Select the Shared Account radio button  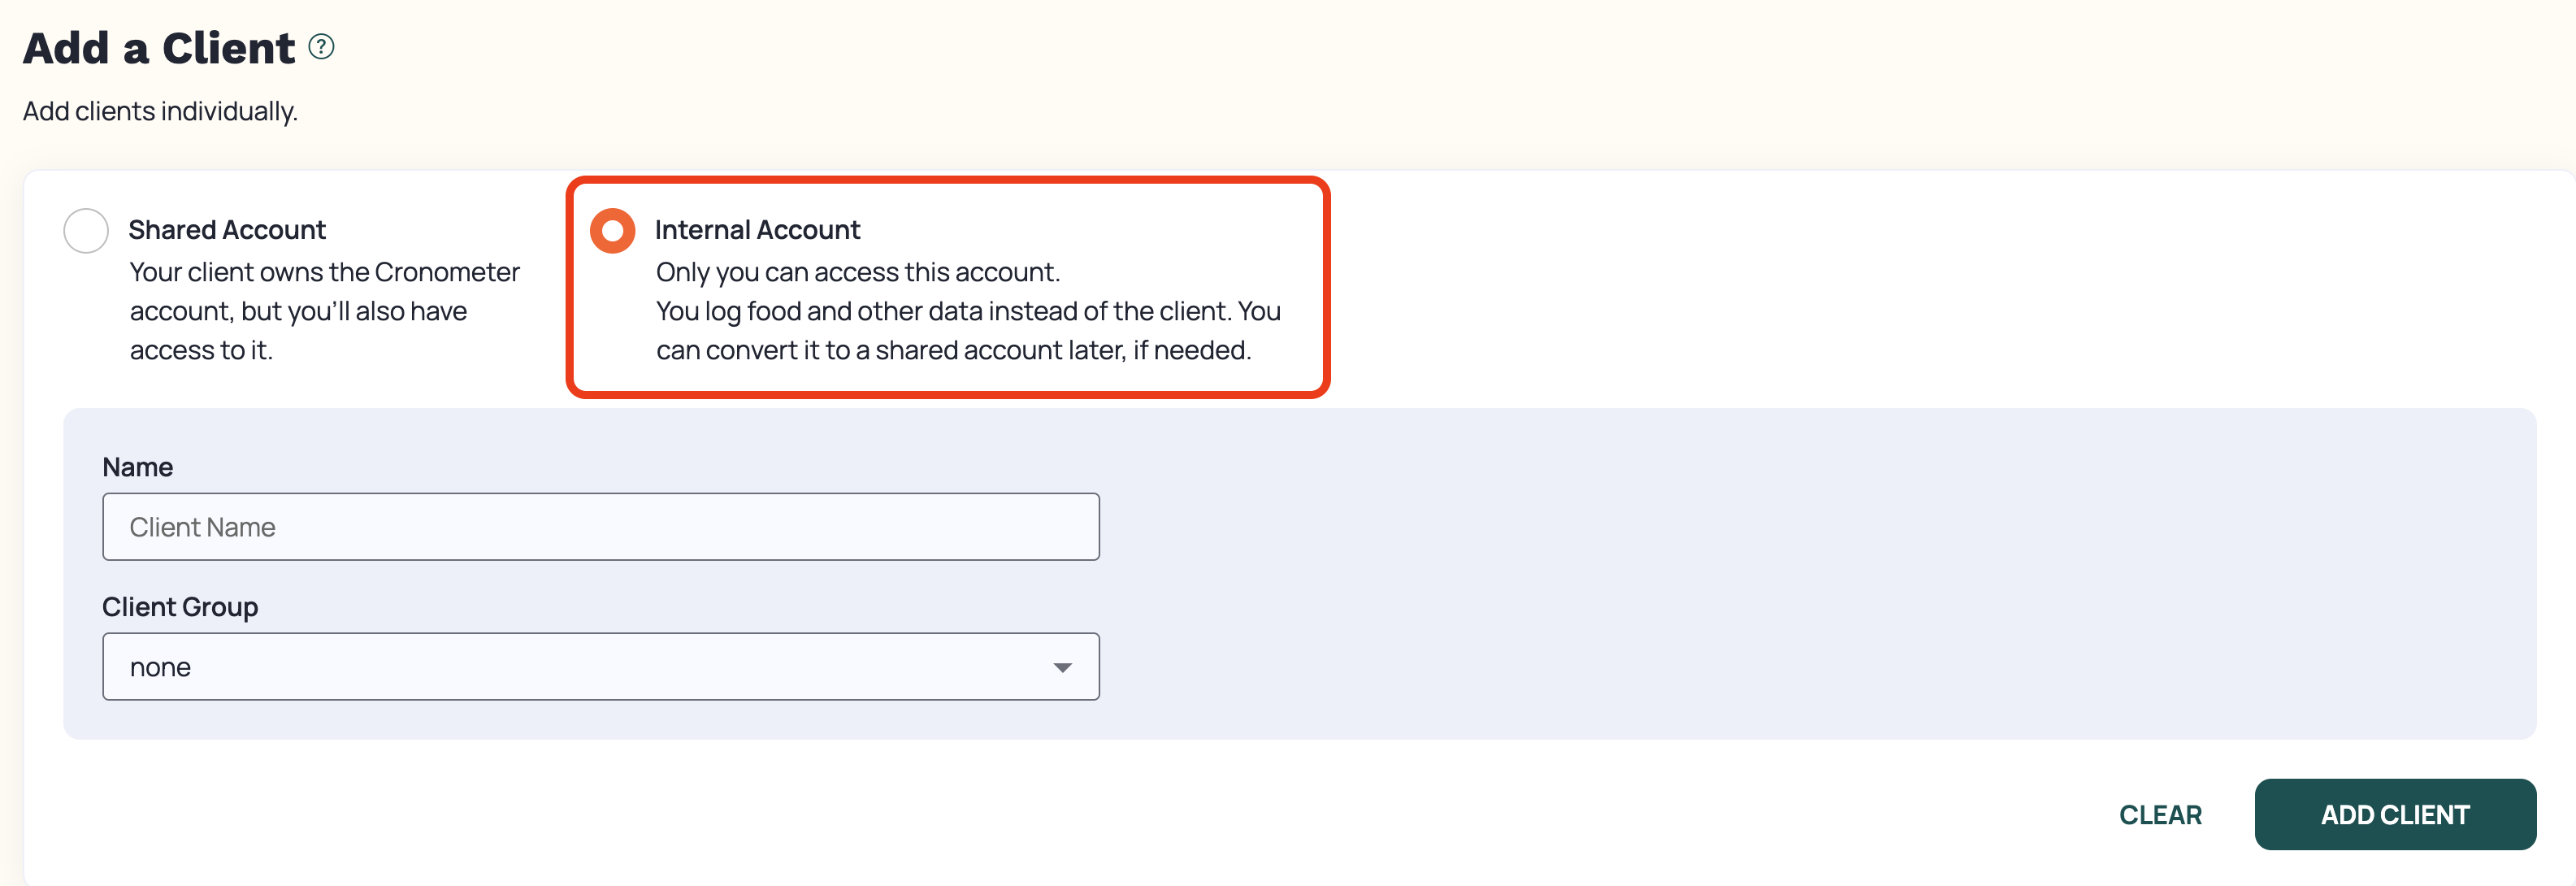(x=86, y=231)
